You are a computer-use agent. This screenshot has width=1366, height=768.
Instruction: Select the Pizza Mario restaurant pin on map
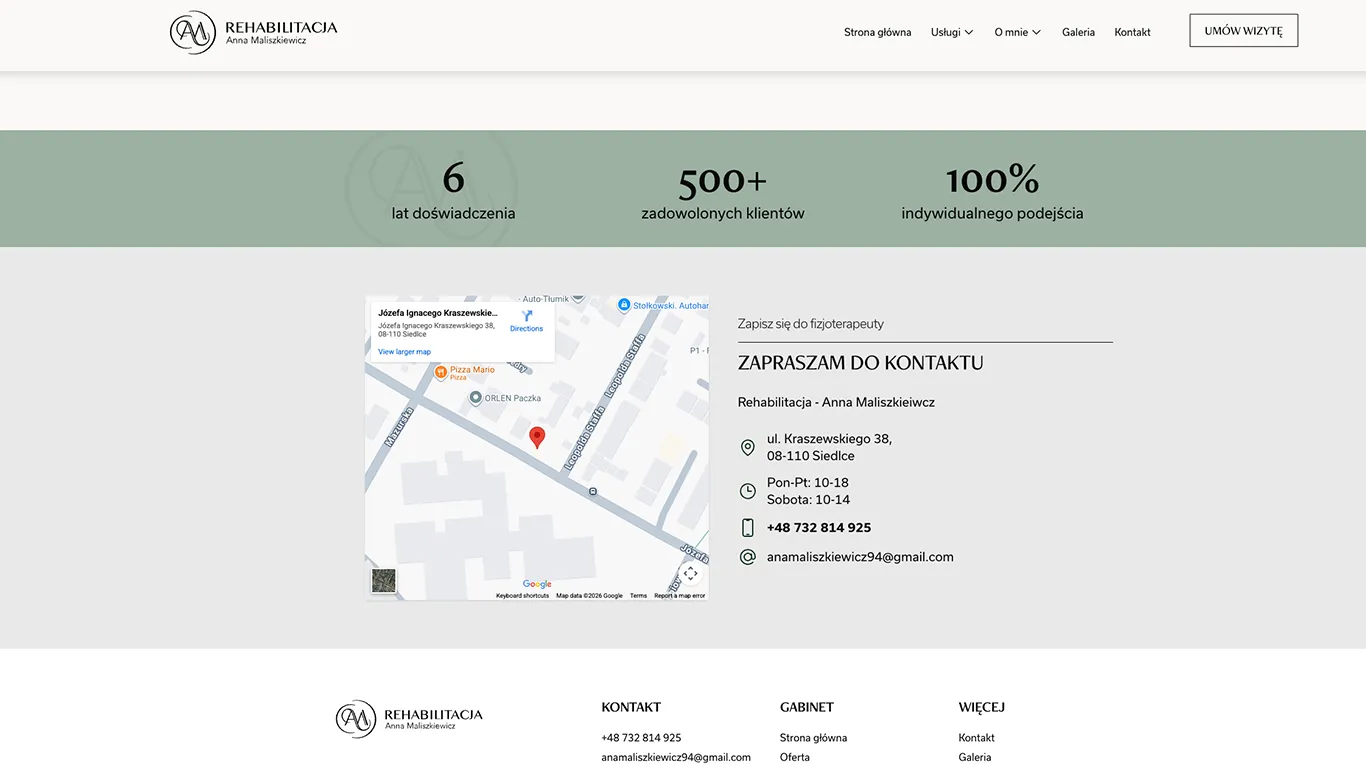[x=441, y=371]
